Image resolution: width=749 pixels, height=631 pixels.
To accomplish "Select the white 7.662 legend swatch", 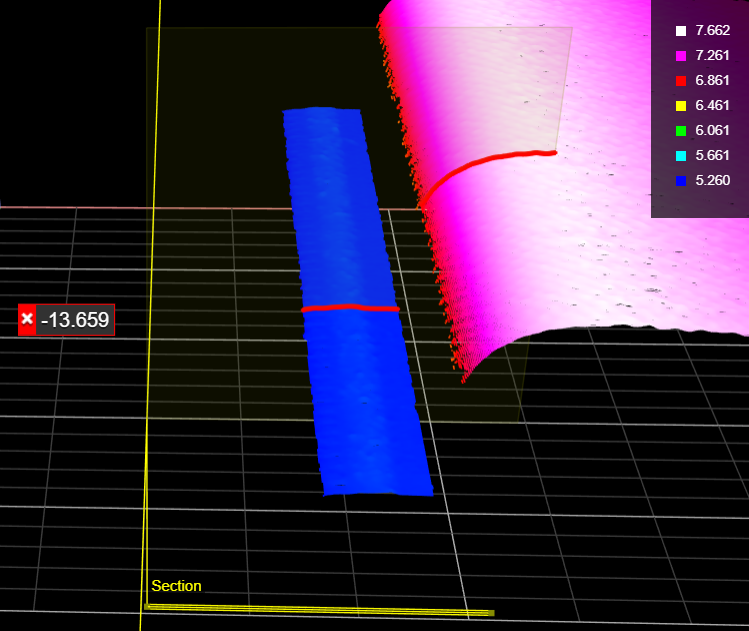I will click(x=681, y=31).
